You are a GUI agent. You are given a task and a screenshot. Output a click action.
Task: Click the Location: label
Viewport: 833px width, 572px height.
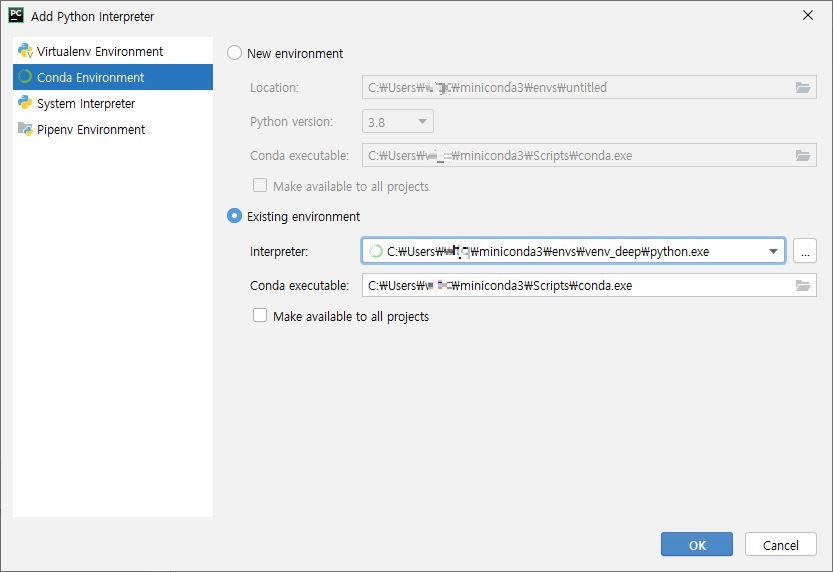[274, 88]
